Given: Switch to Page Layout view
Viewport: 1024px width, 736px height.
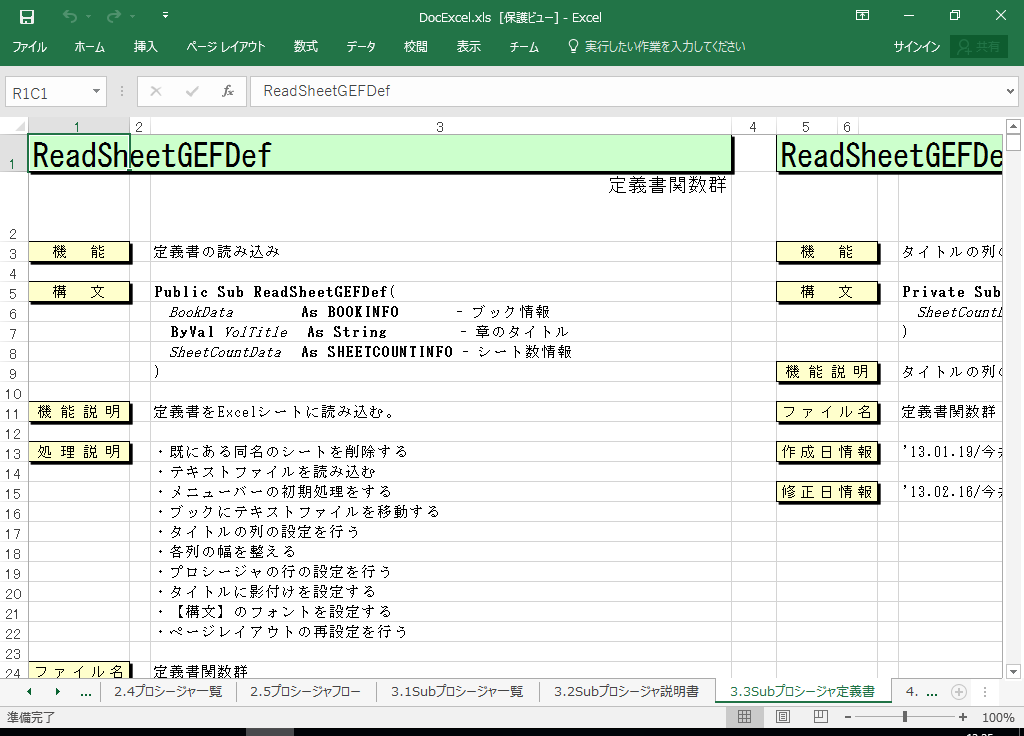Looking at the screenshot, I should point(783,717).
